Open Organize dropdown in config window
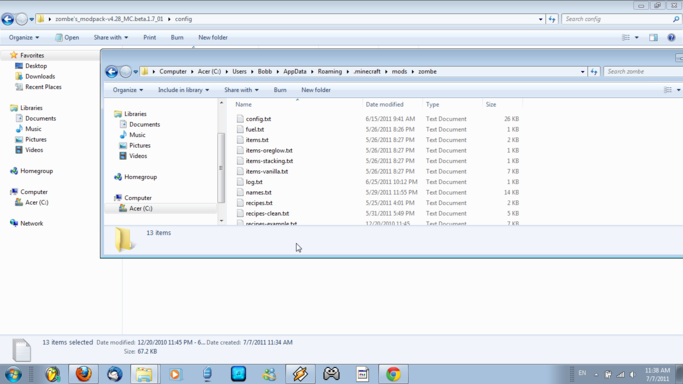 24,37
